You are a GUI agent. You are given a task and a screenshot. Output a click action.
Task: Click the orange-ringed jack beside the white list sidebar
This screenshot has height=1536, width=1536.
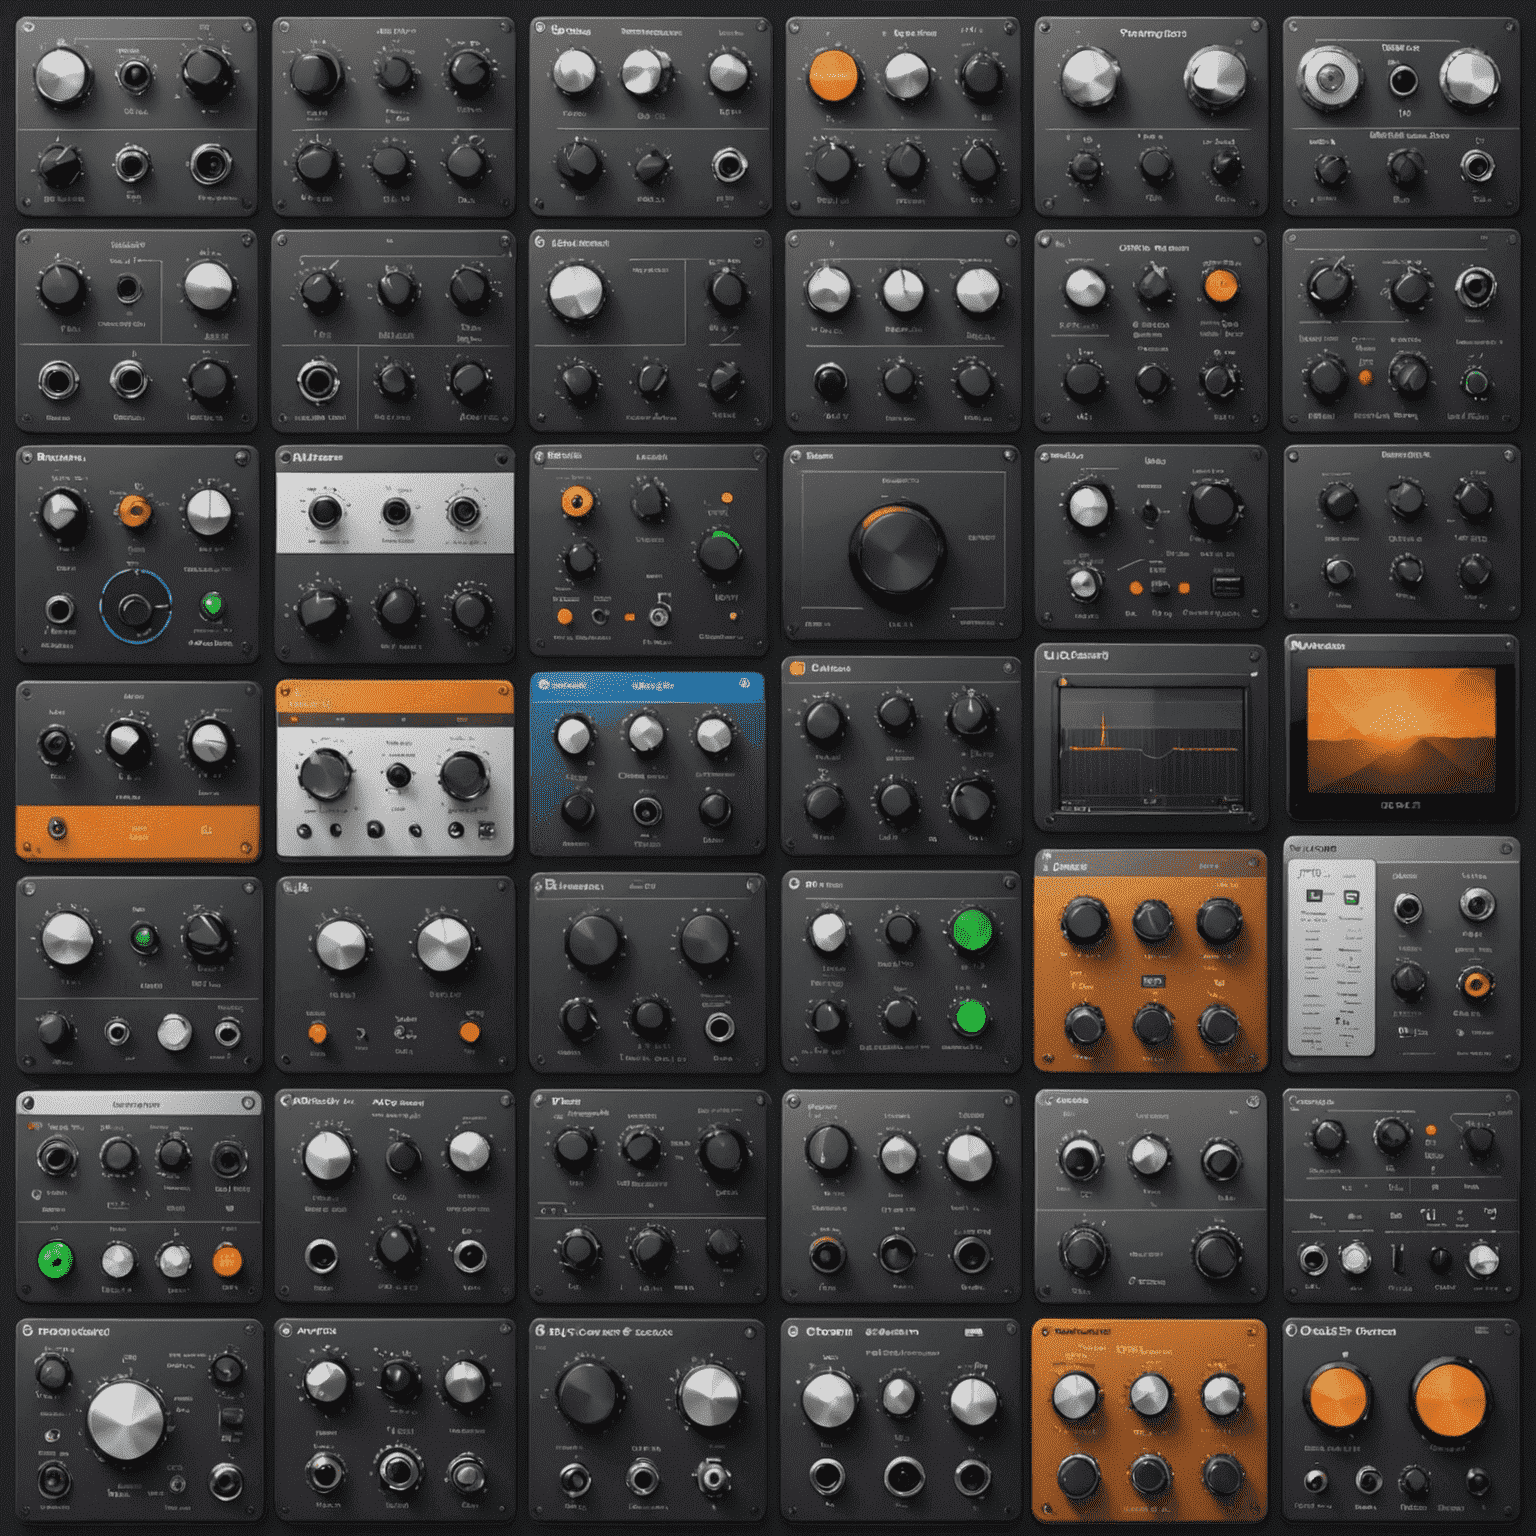coord(1476,984)
